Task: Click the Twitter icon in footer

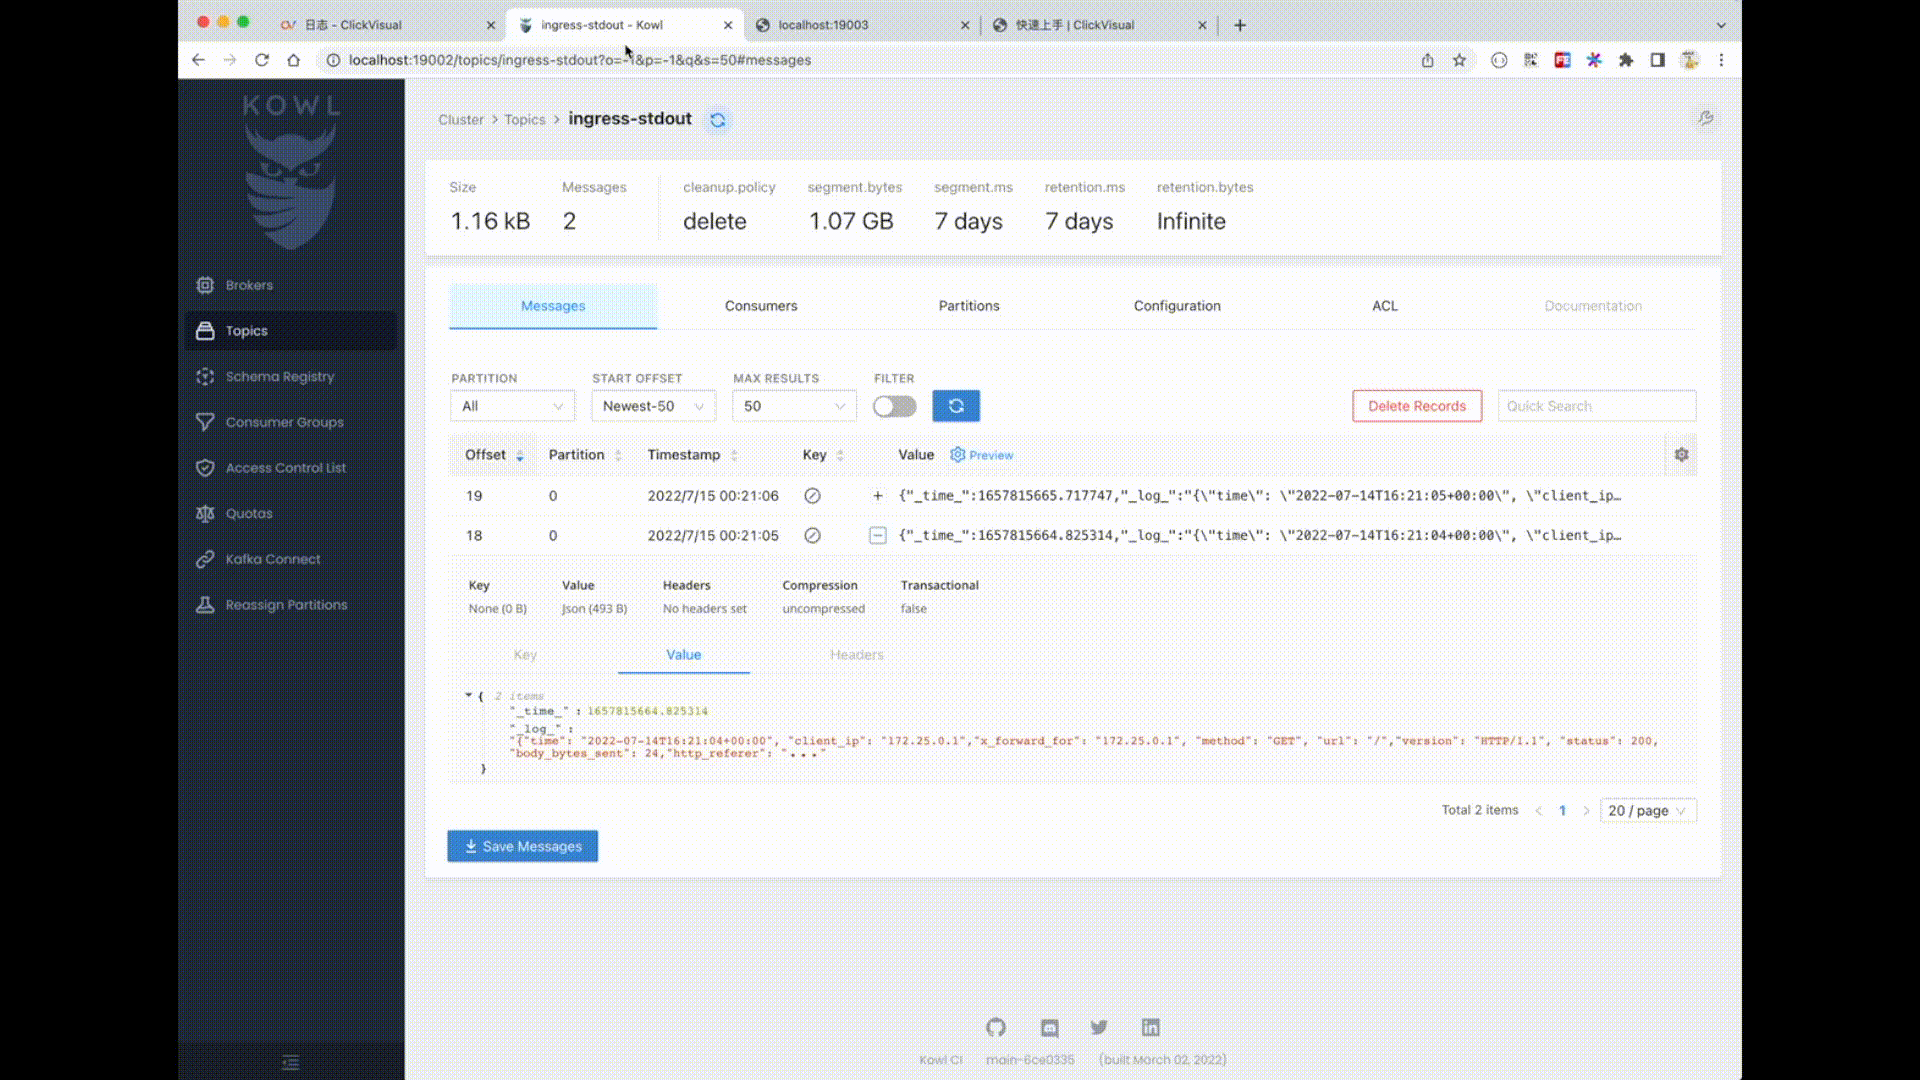Action: 1099,1027
